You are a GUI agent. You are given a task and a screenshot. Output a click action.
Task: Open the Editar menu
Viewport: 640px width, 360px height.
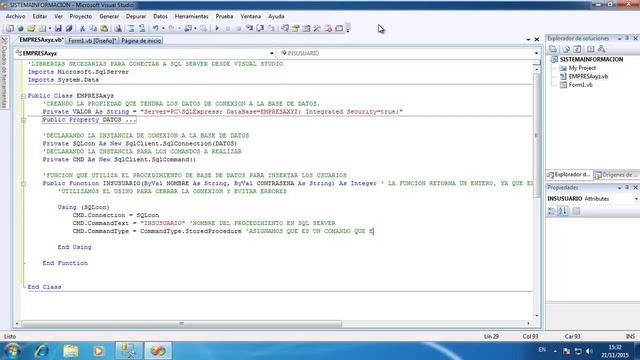pyautogui.click(x=40, y=16)
